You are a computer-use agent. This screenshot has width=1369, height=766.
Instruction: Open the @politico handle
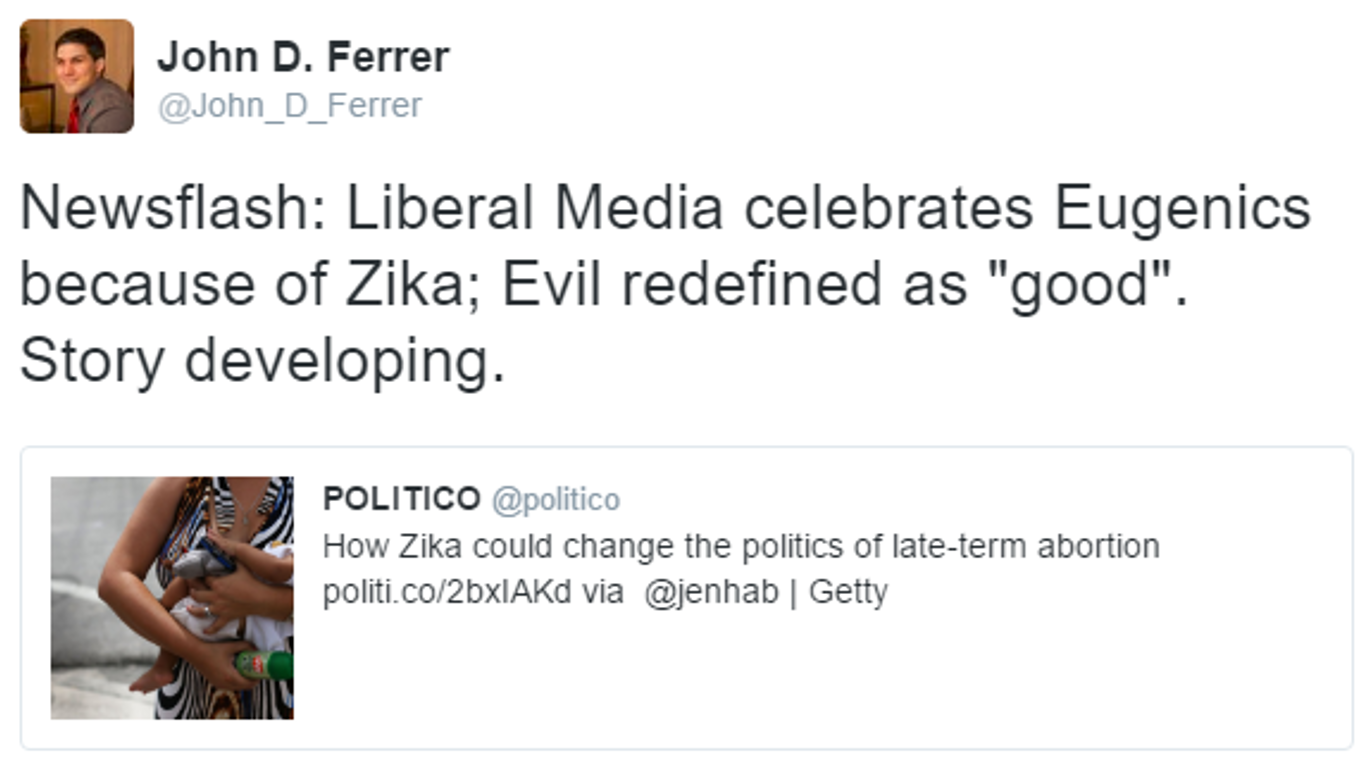[x=555, y=499]
